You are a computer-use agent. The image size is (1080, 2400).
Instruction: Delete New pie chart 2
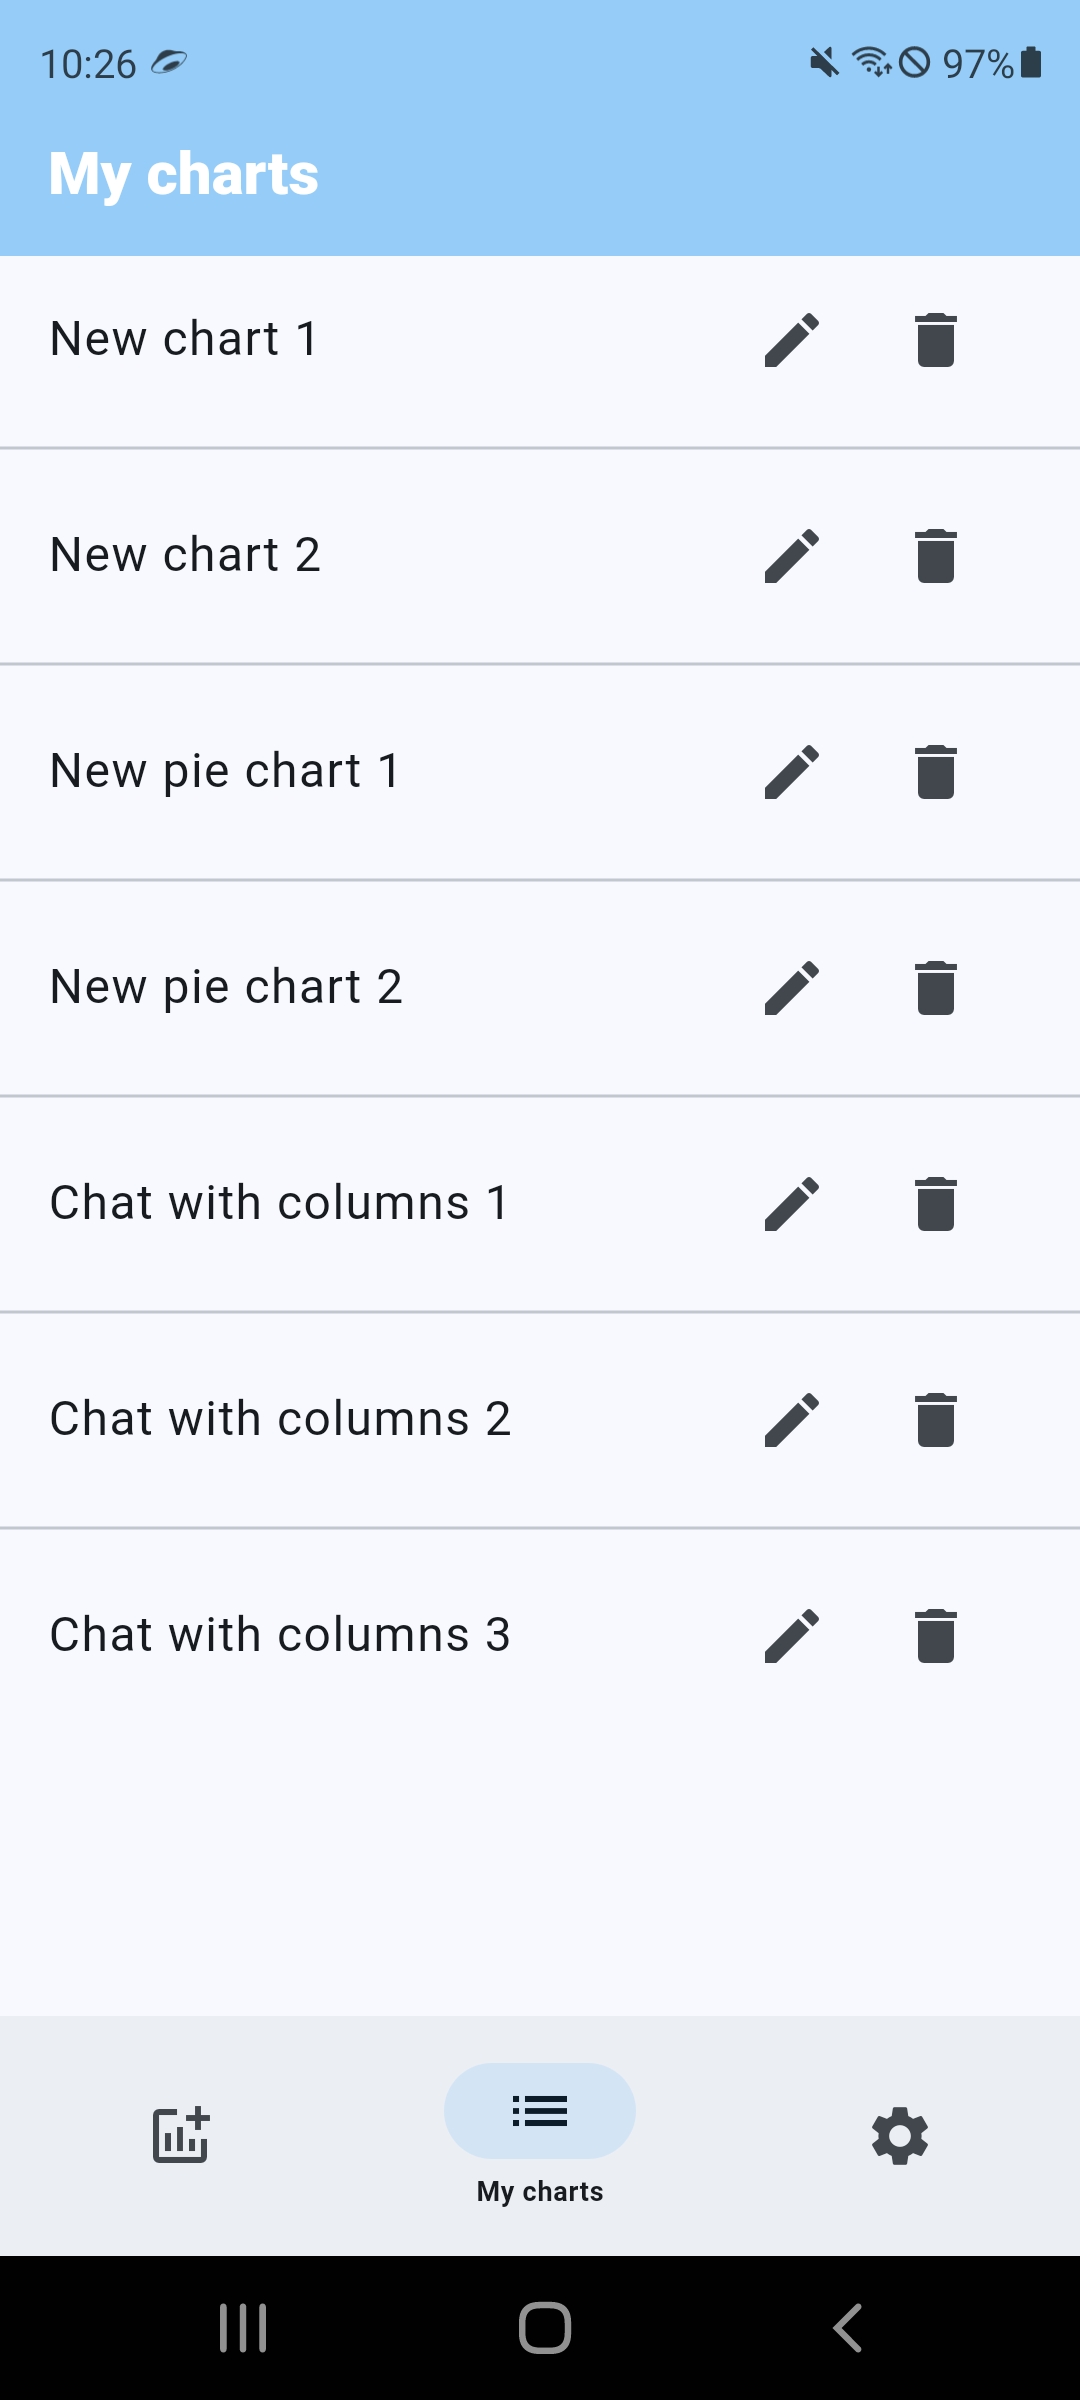[936, 988]
